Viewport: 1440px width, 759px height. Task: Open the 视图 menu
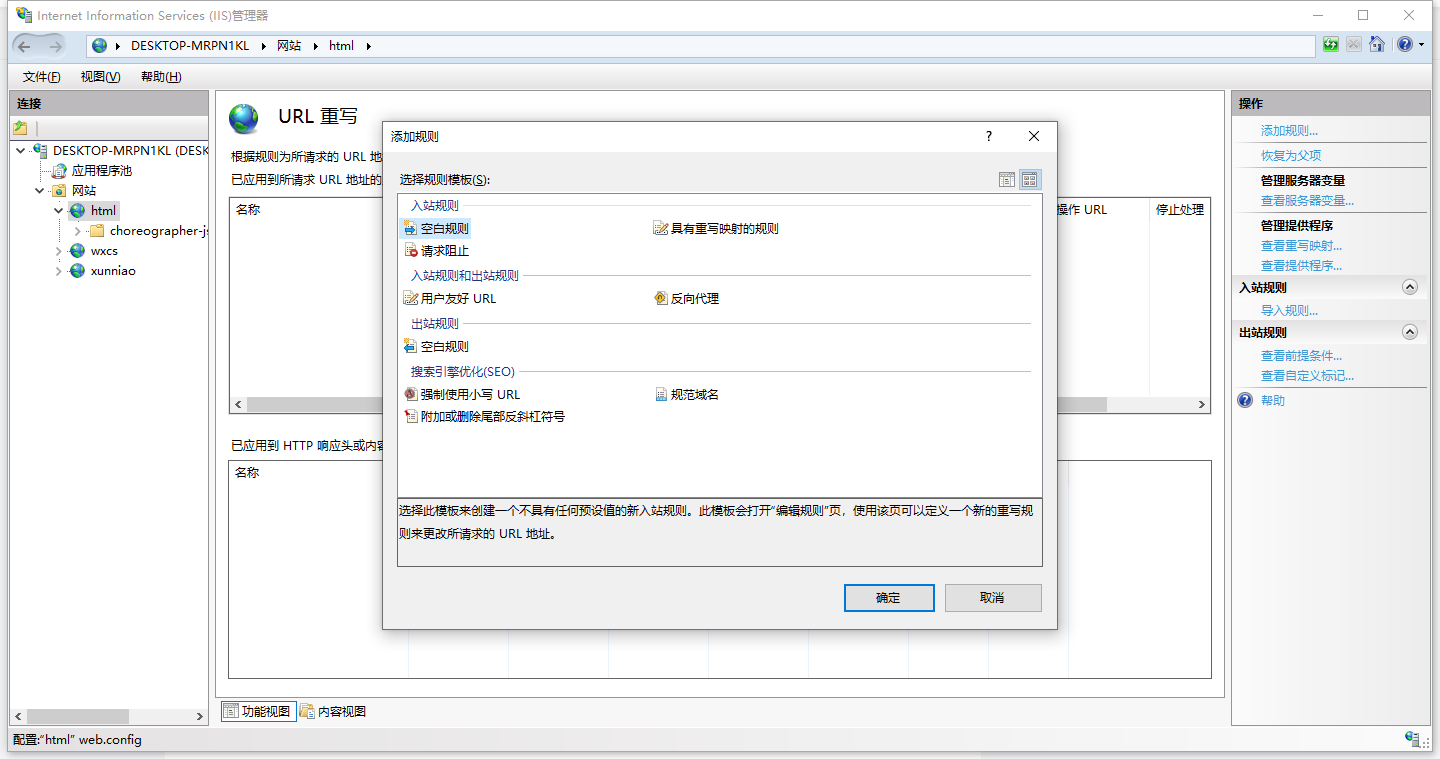[99, 76]
